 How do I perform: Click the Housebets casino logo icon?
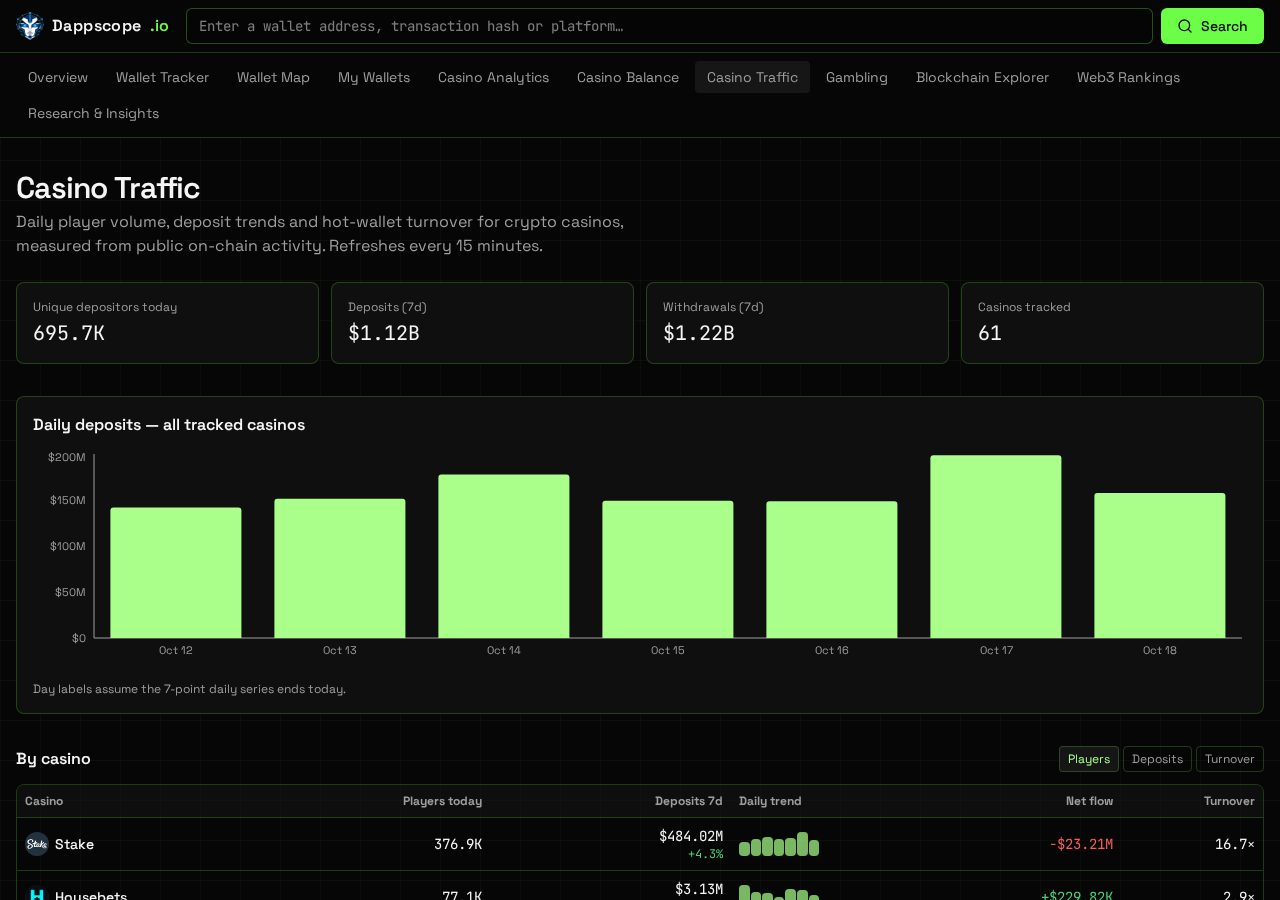point(37,896)
